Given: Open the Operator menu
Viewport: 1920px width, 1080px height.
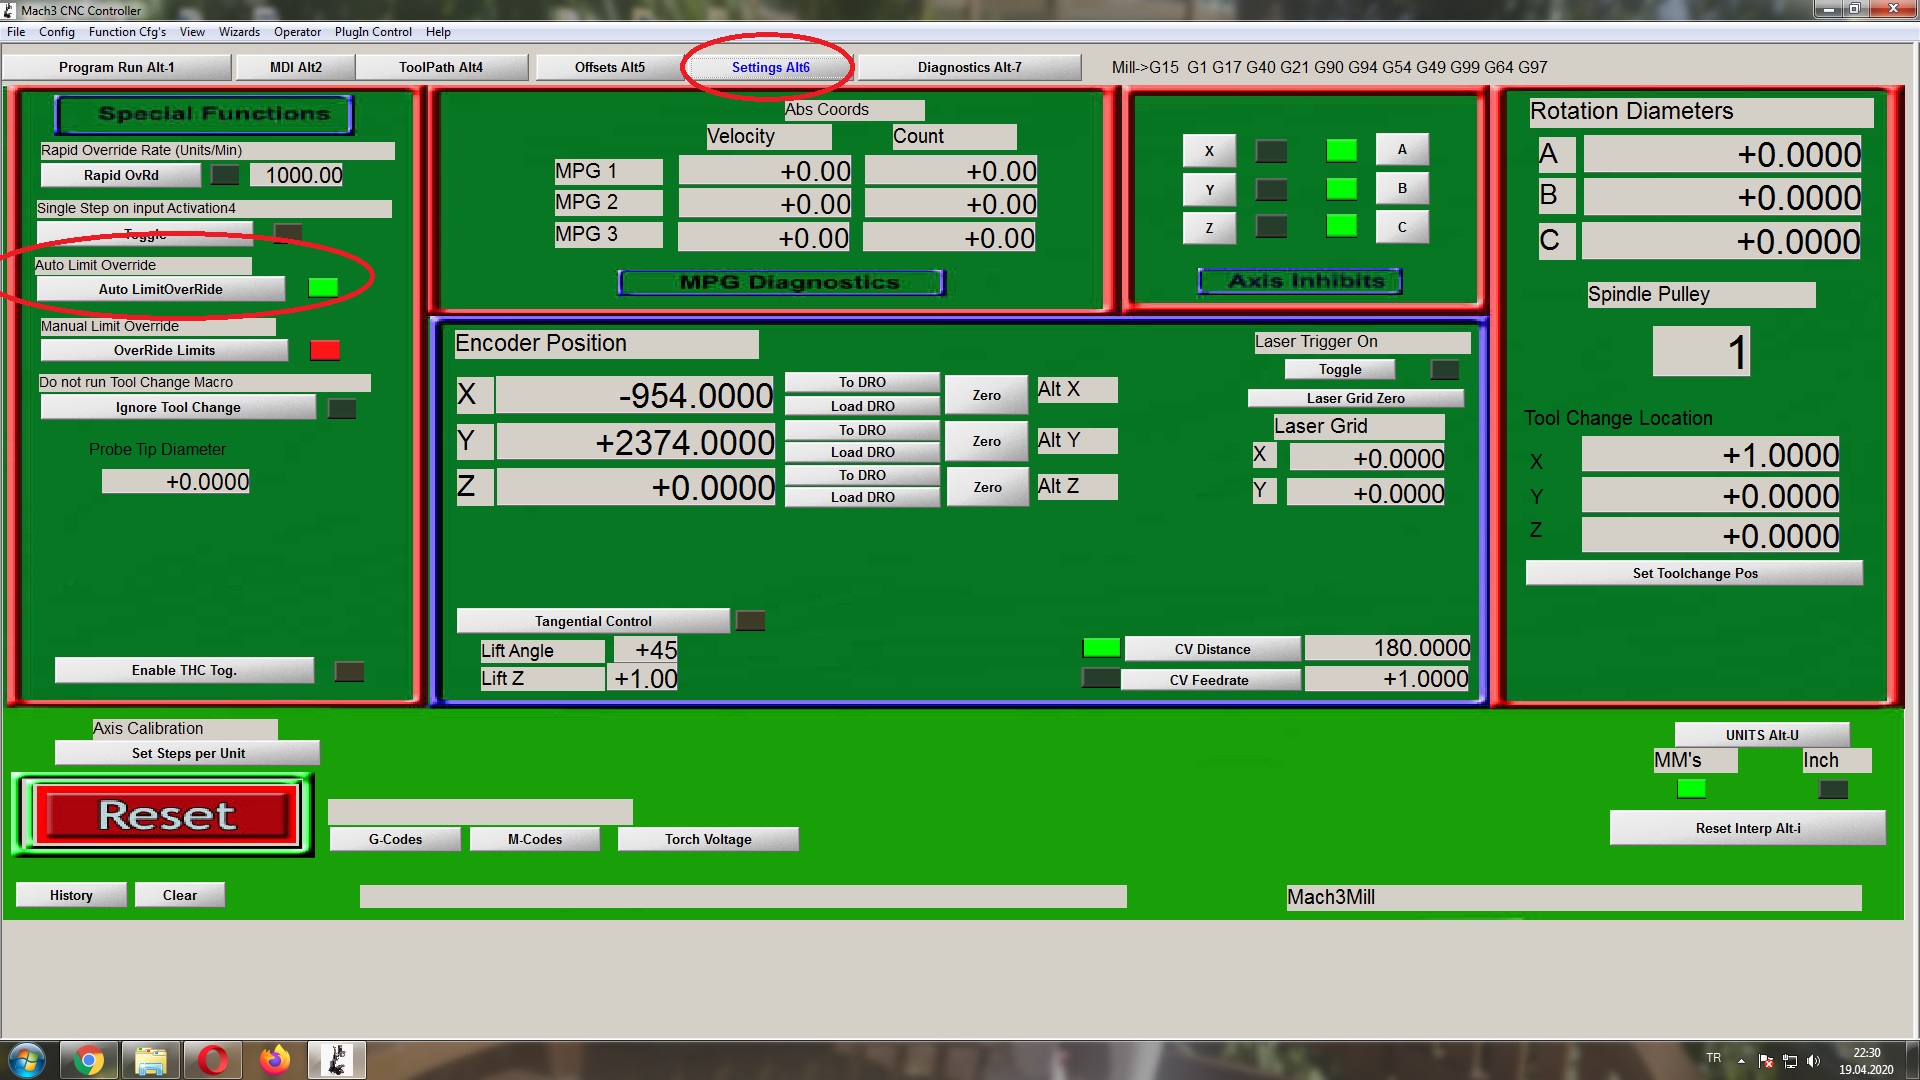Looking at the screenshot, I should [297, 32].
